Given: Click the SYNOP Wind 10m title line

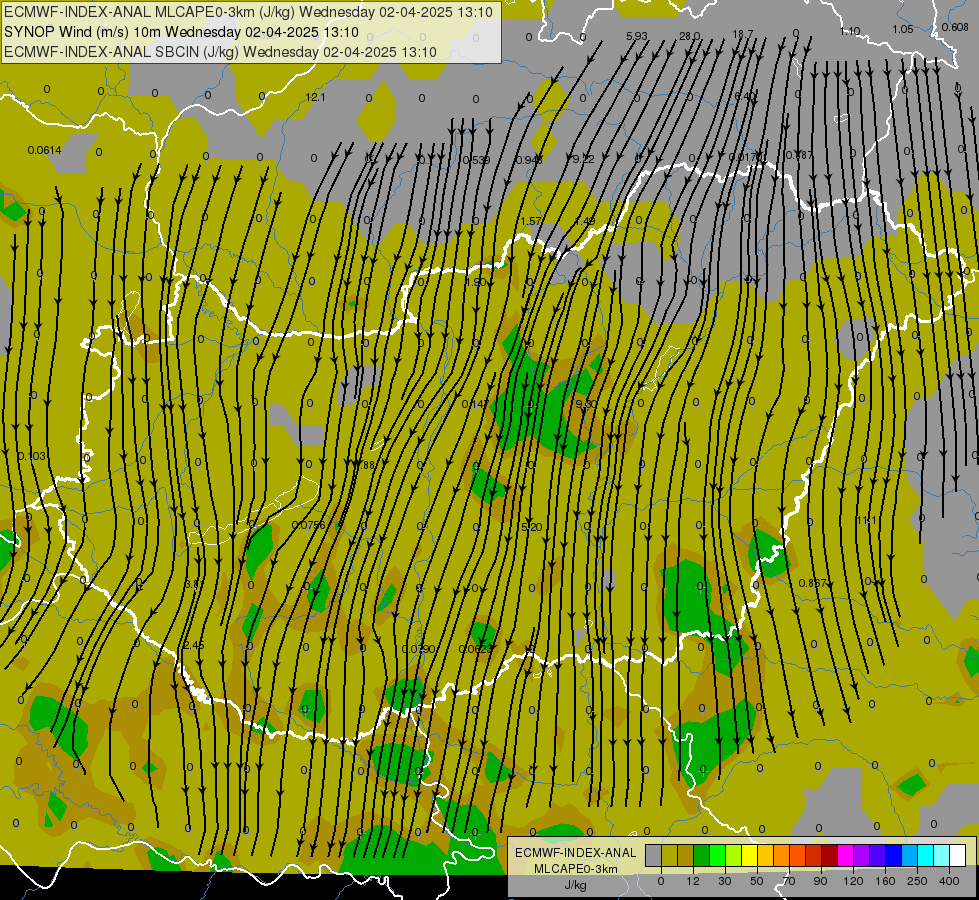Looking at the screenshot, I should pyautogui.click(x=181, y=32).
